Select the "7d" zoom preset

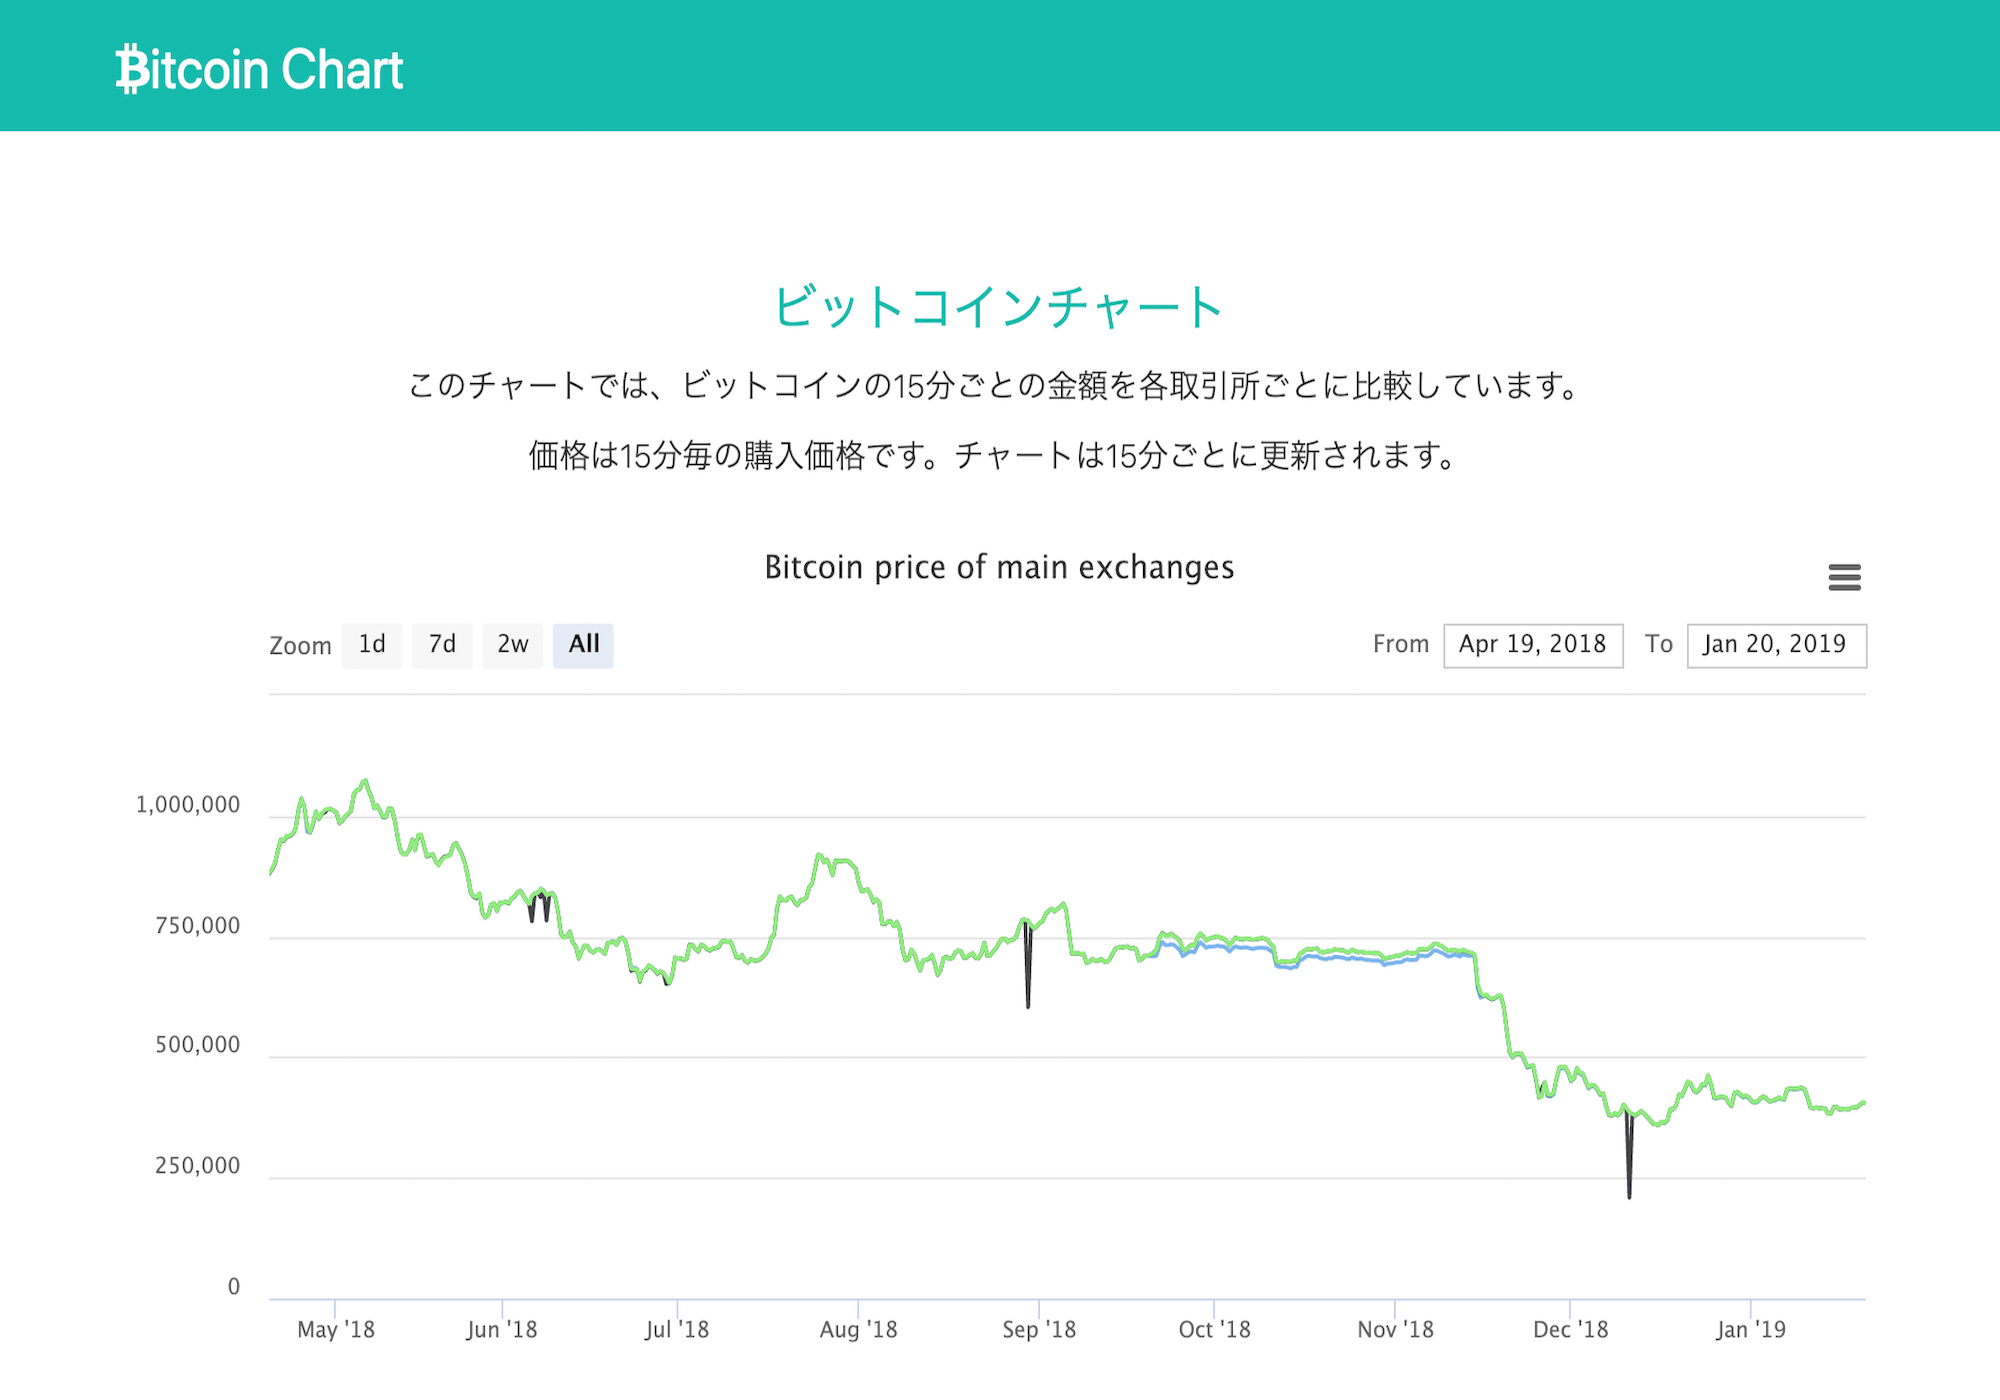(442, 645)
